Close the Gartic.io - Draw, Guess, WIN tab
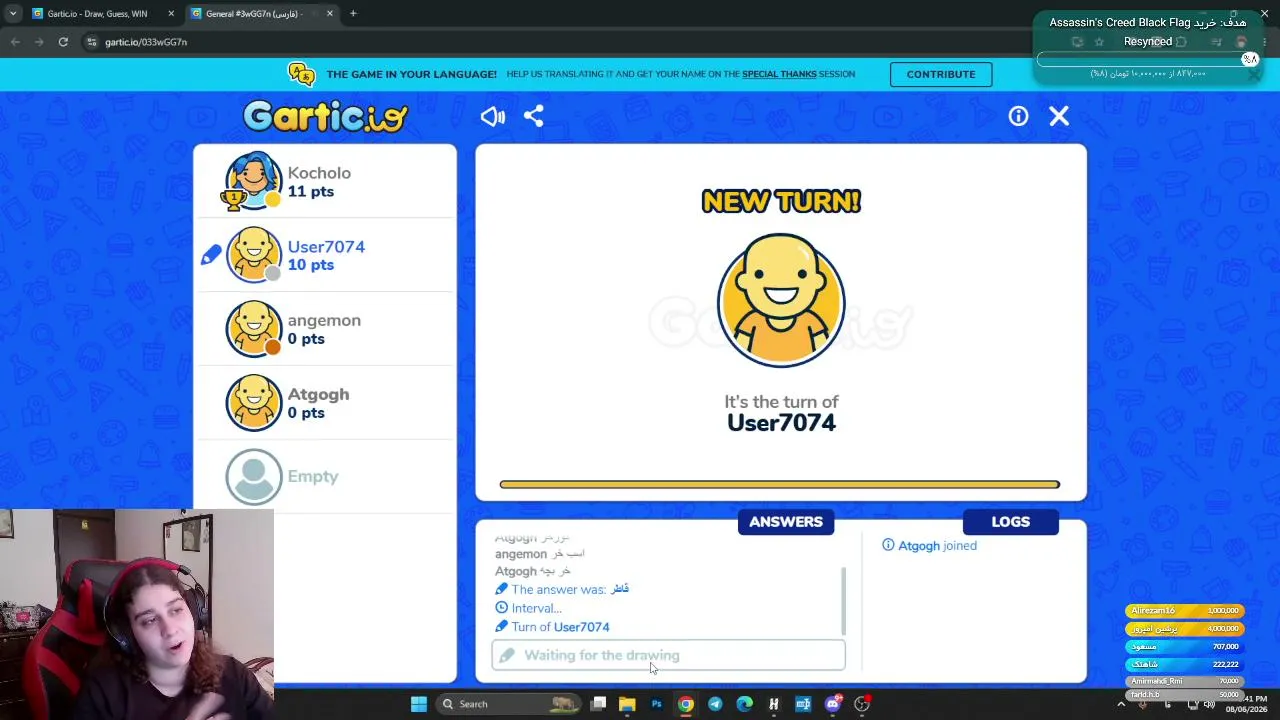 (171, 14)
